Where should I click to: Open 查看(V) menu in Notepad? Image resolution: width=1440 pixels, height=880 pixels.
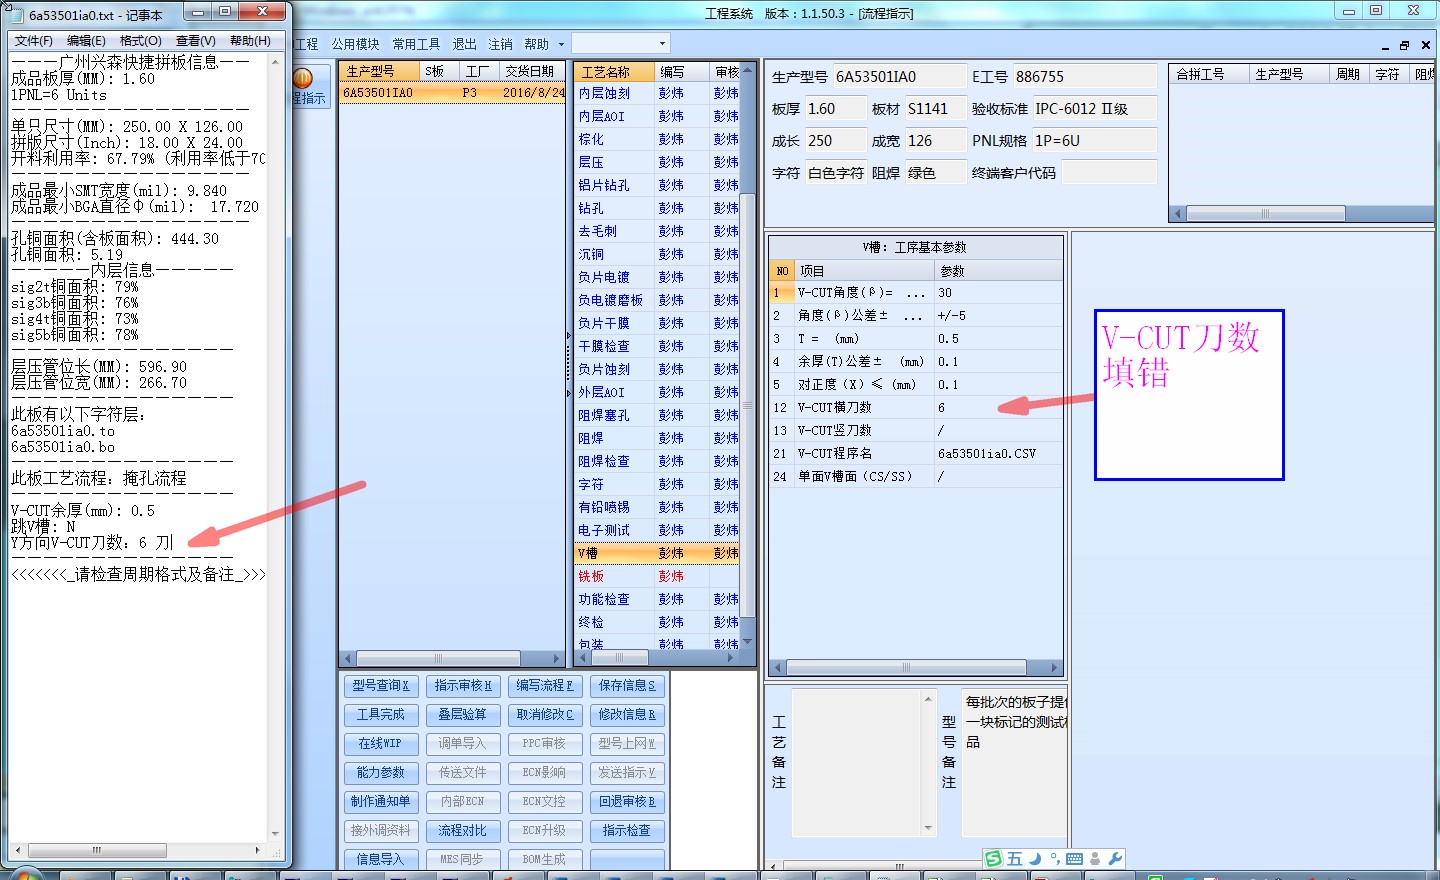coord(196,40)
